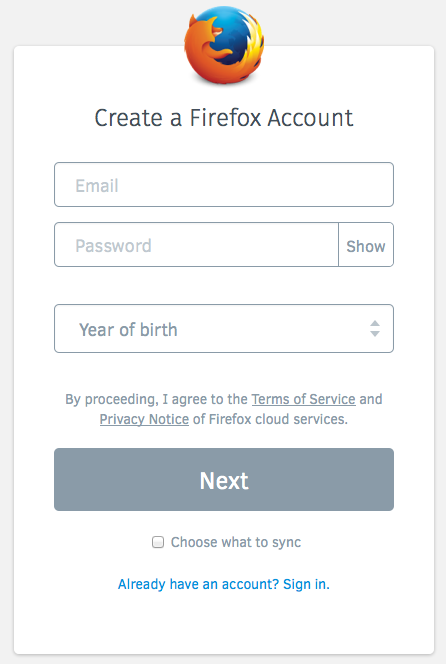Click the Next button
Image resolution: width=446 pixels, height=664 pixels.
coord(224,479)
